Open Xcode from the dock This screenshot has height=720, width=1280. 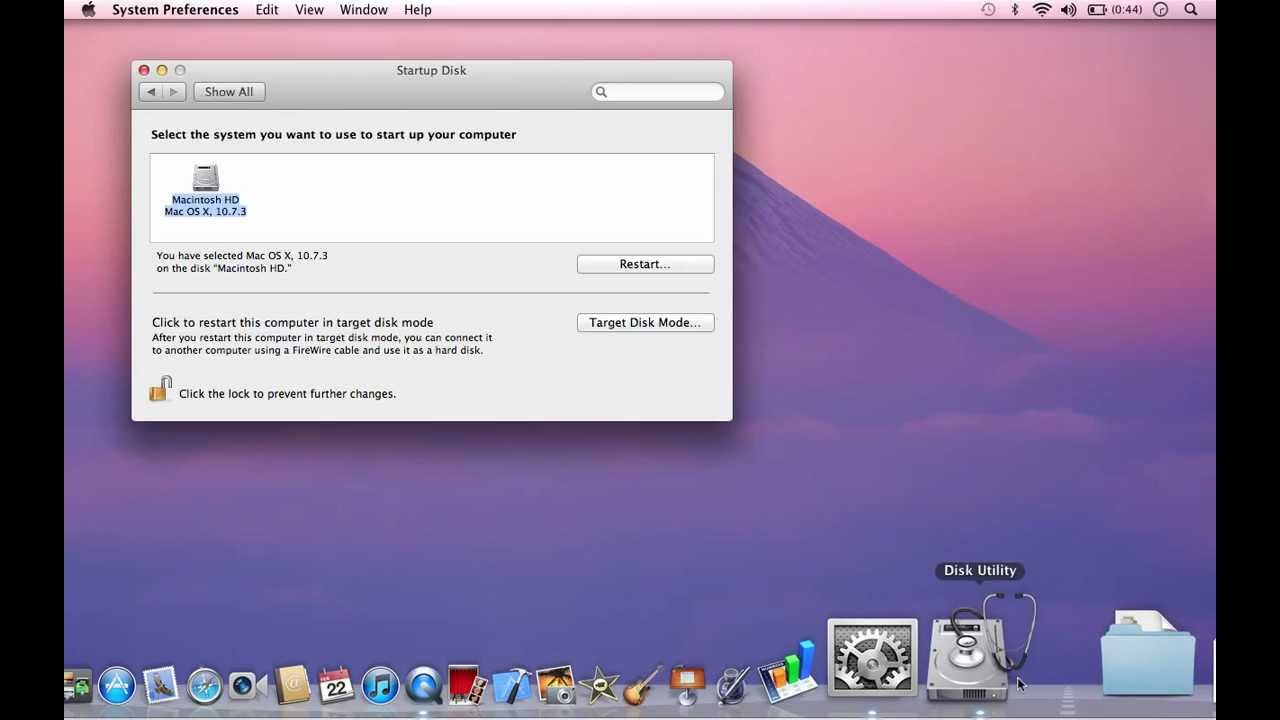pyautogui.click(x=511, y=685)
